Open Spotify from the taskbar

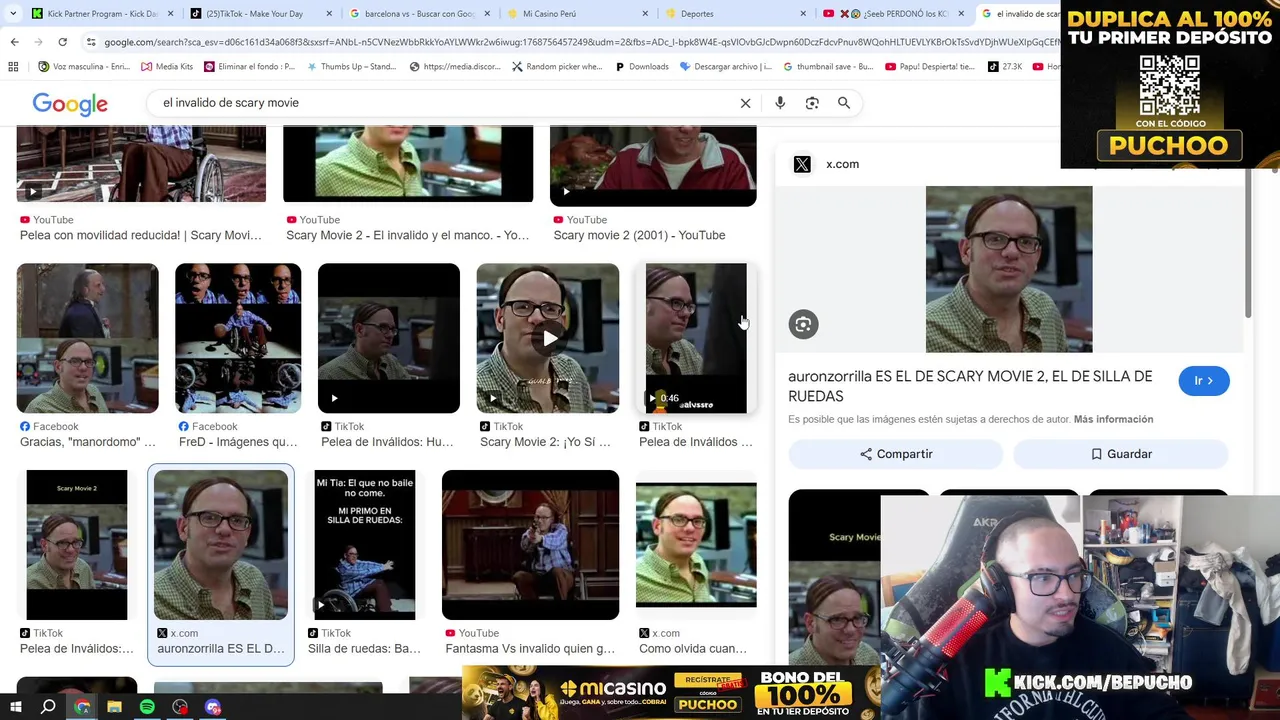(147, 707)
